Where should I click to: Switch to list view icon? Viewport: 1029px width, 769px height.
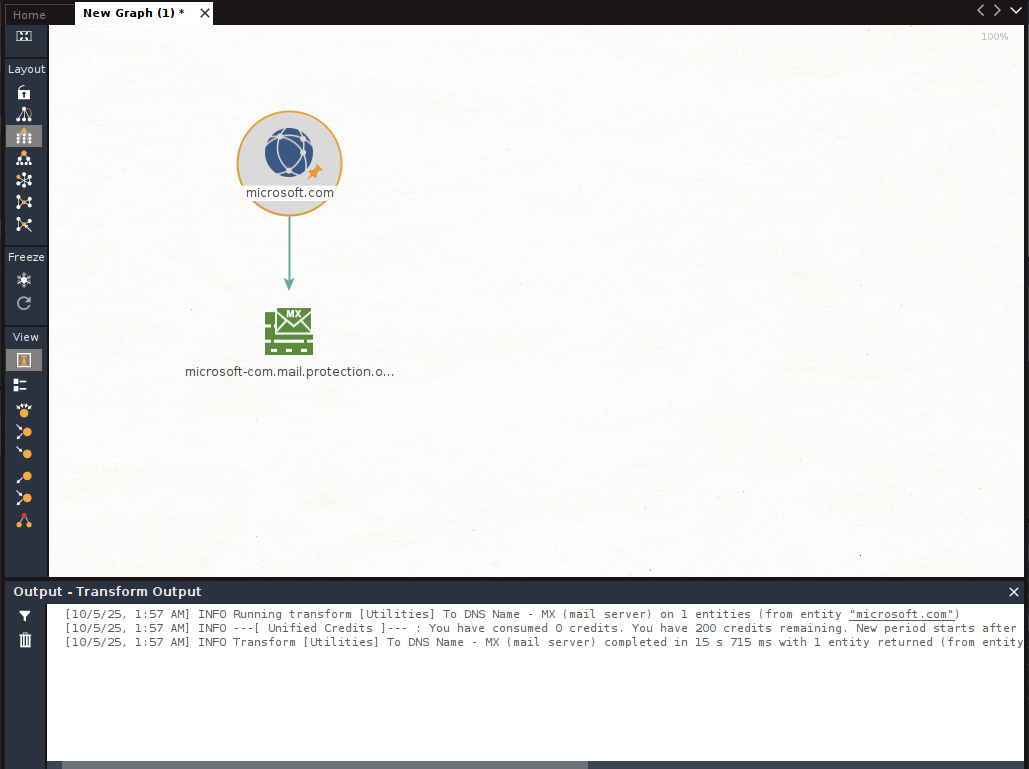click(20, 385)
